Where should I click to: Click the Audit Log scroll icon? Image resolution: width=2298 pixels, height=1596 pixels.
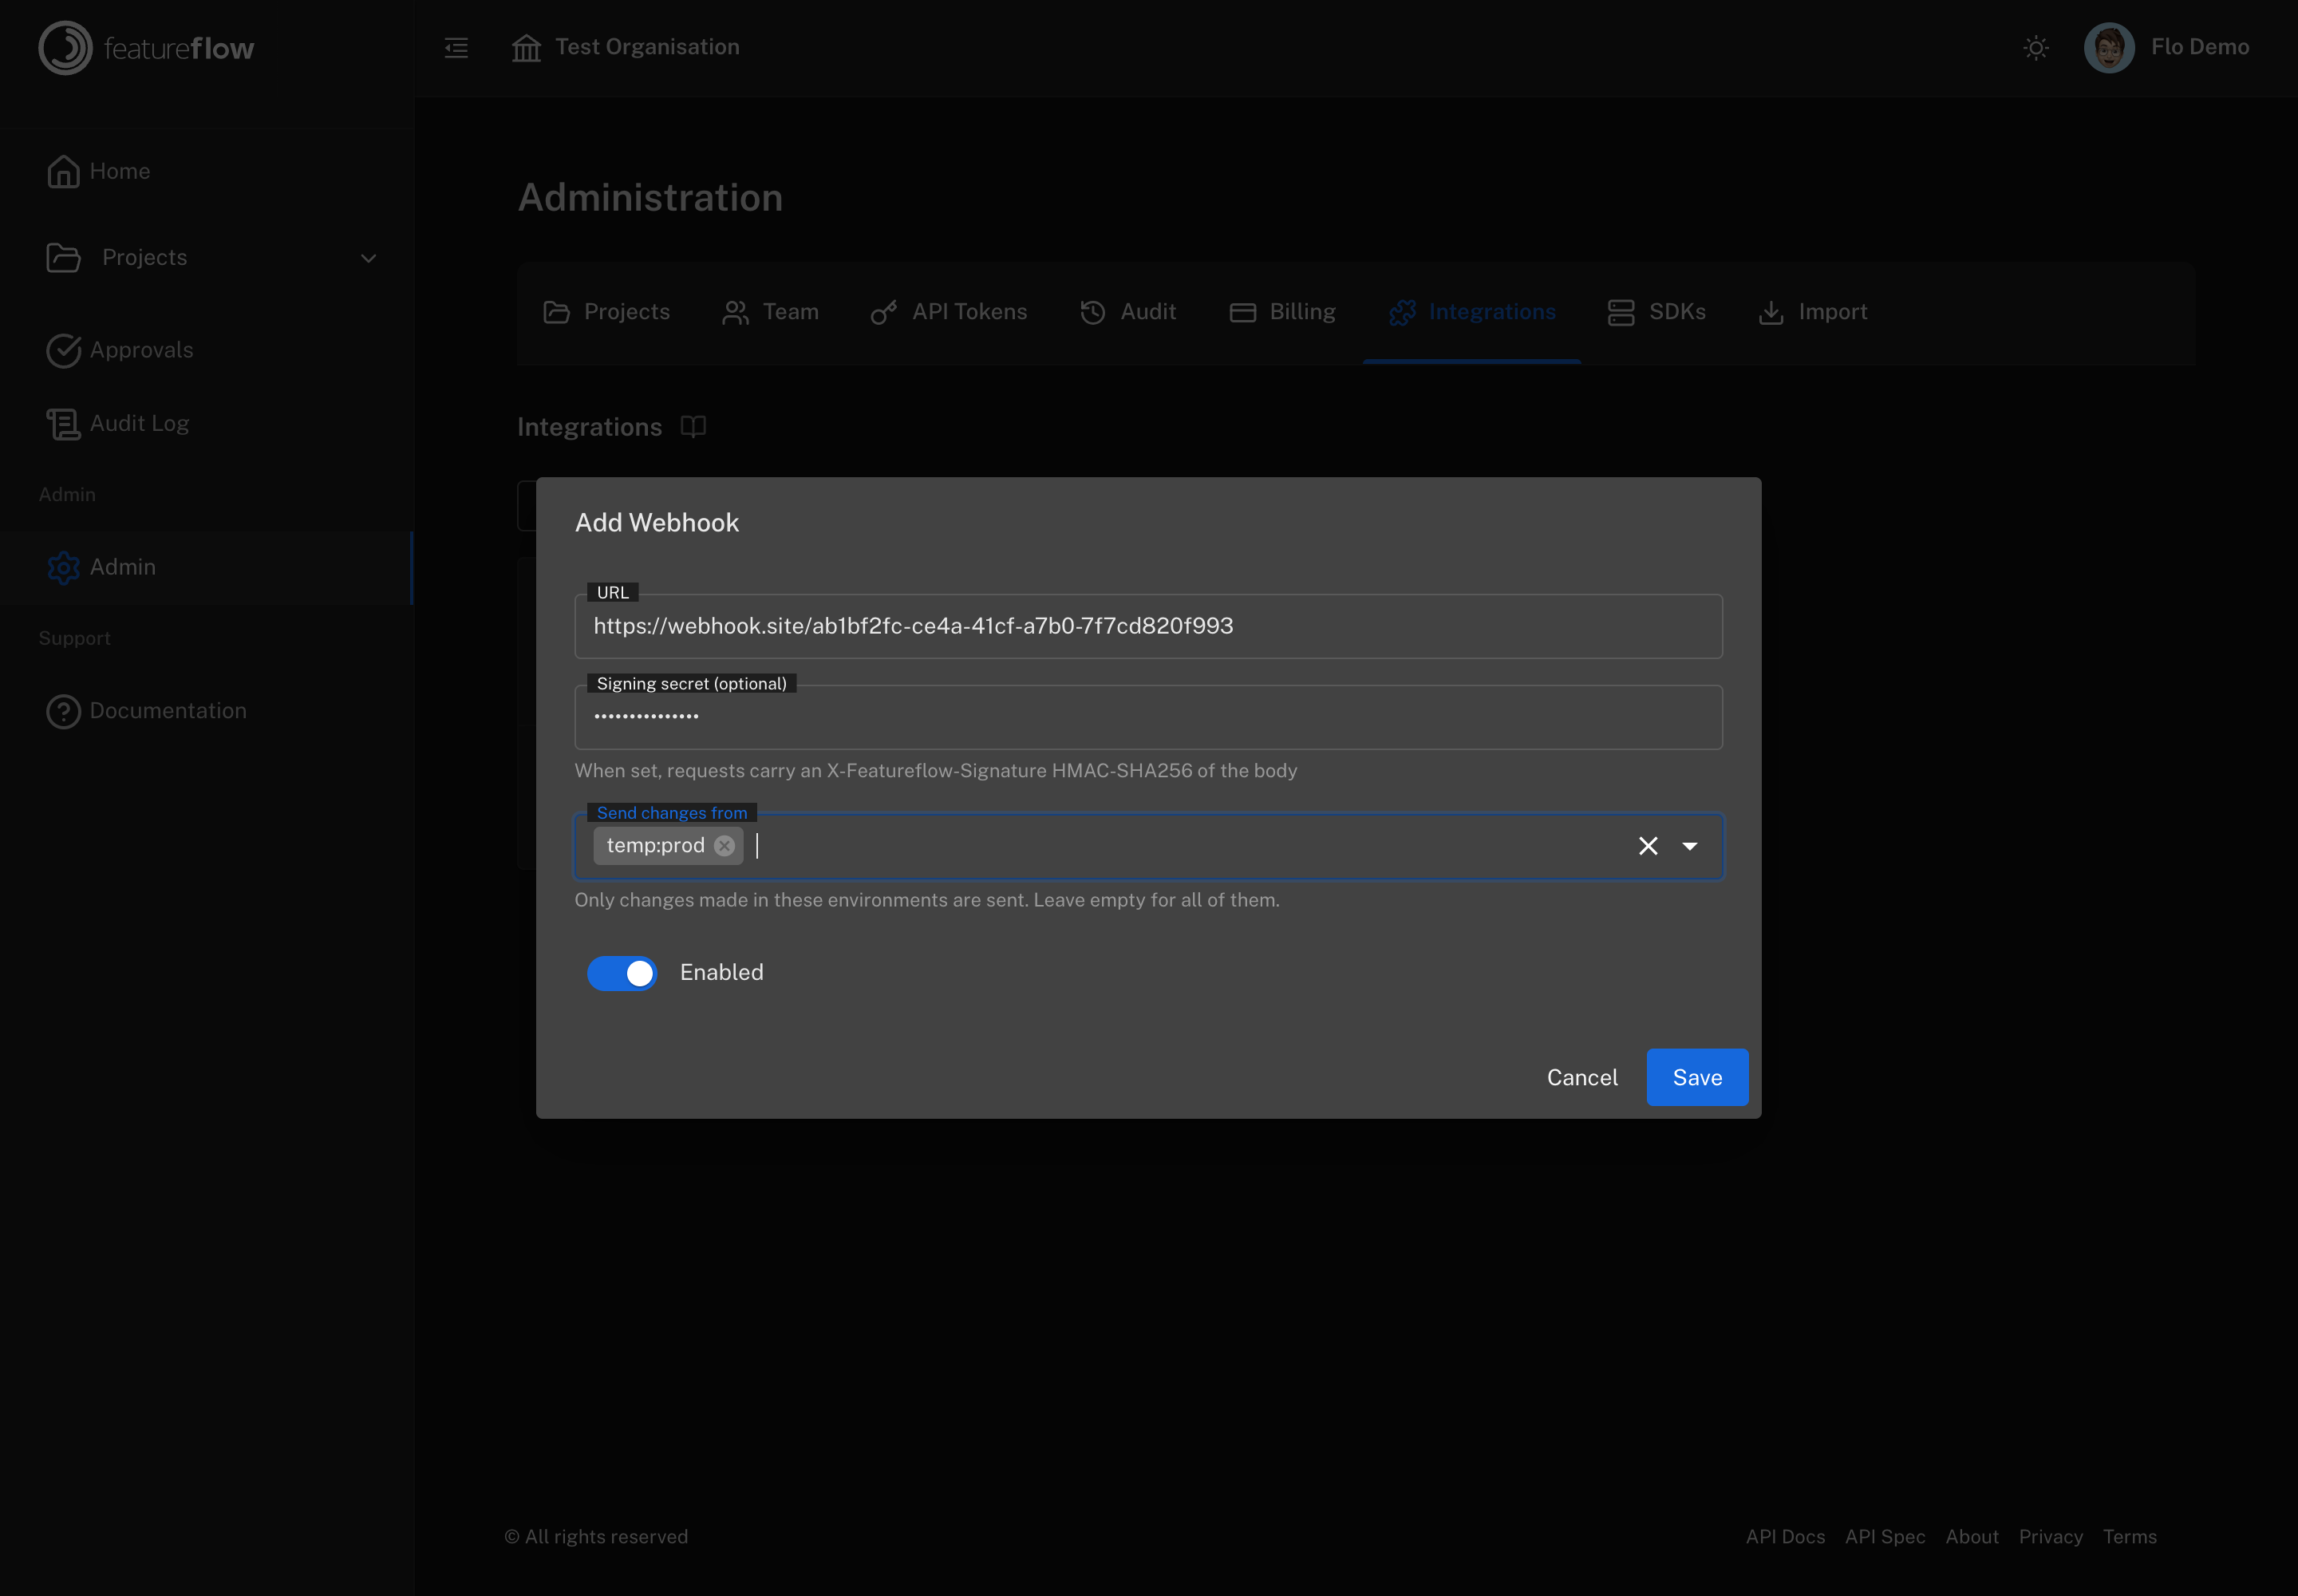63,423
